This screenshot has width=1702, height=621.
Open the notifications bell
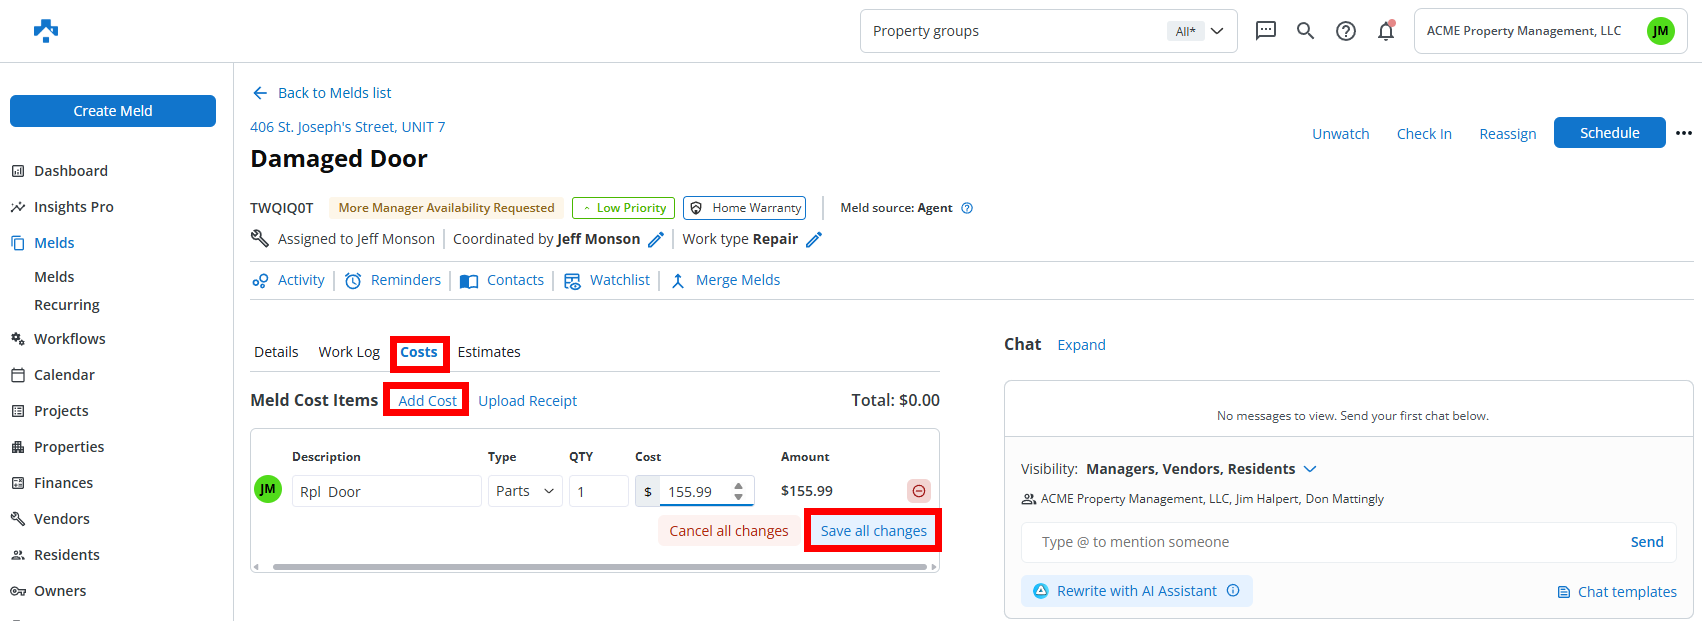[x=1386, y=31]
